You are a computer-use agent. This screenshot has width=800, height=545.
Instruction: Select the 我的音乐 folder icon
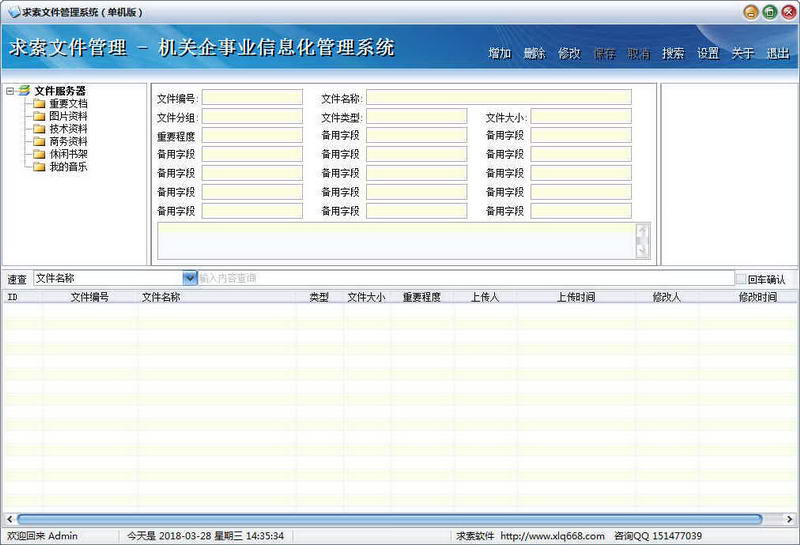(x=39, y=166)
